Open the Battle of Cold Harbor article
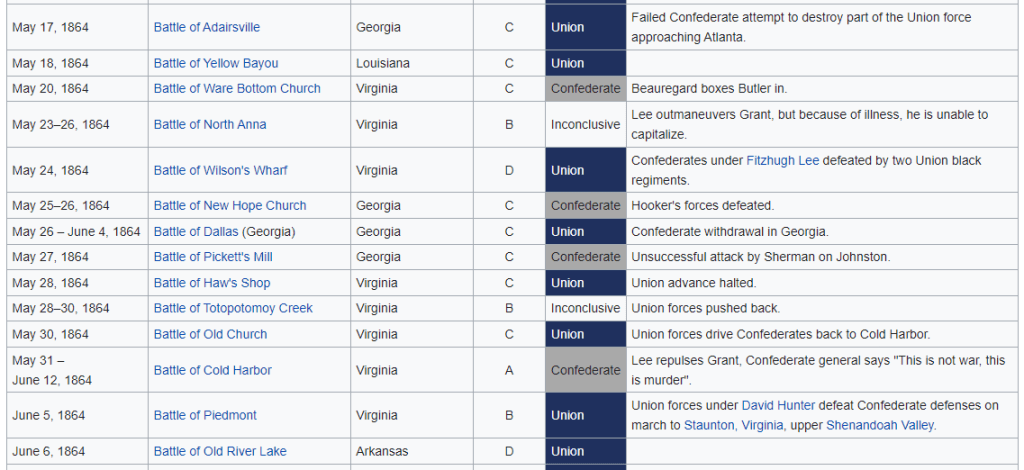Image resolution: width=1024 pixels, height=470 pixels. (x=212, y=370)
